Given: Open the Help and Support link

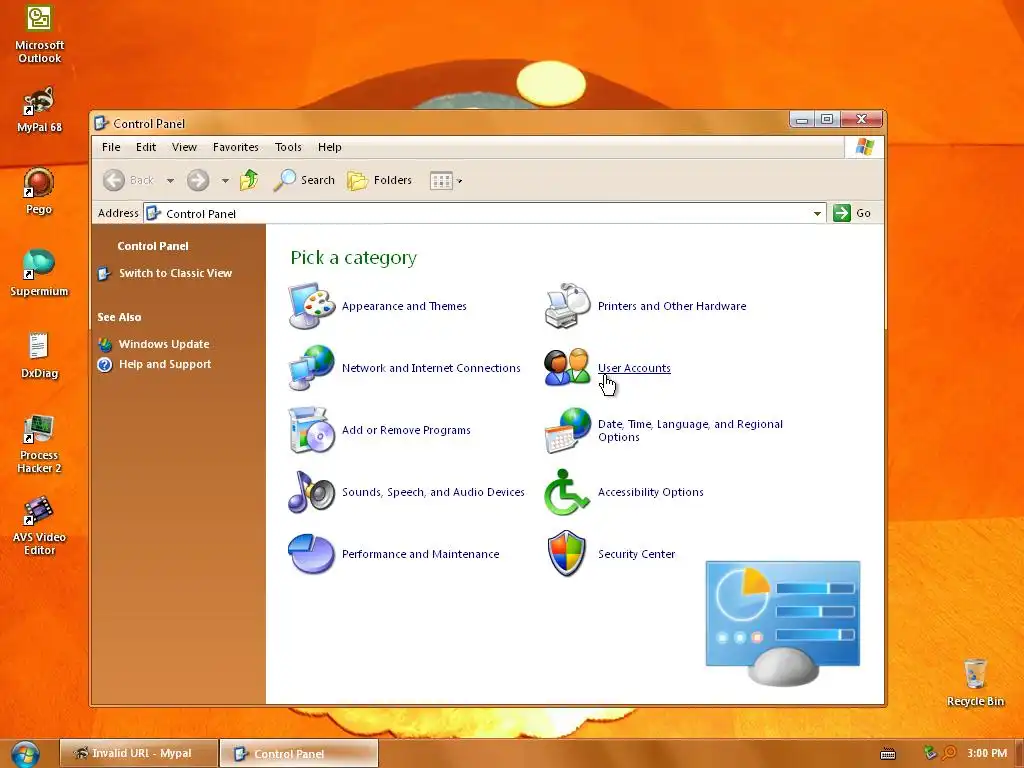Looking at the screenshot, I should point(165,364).
